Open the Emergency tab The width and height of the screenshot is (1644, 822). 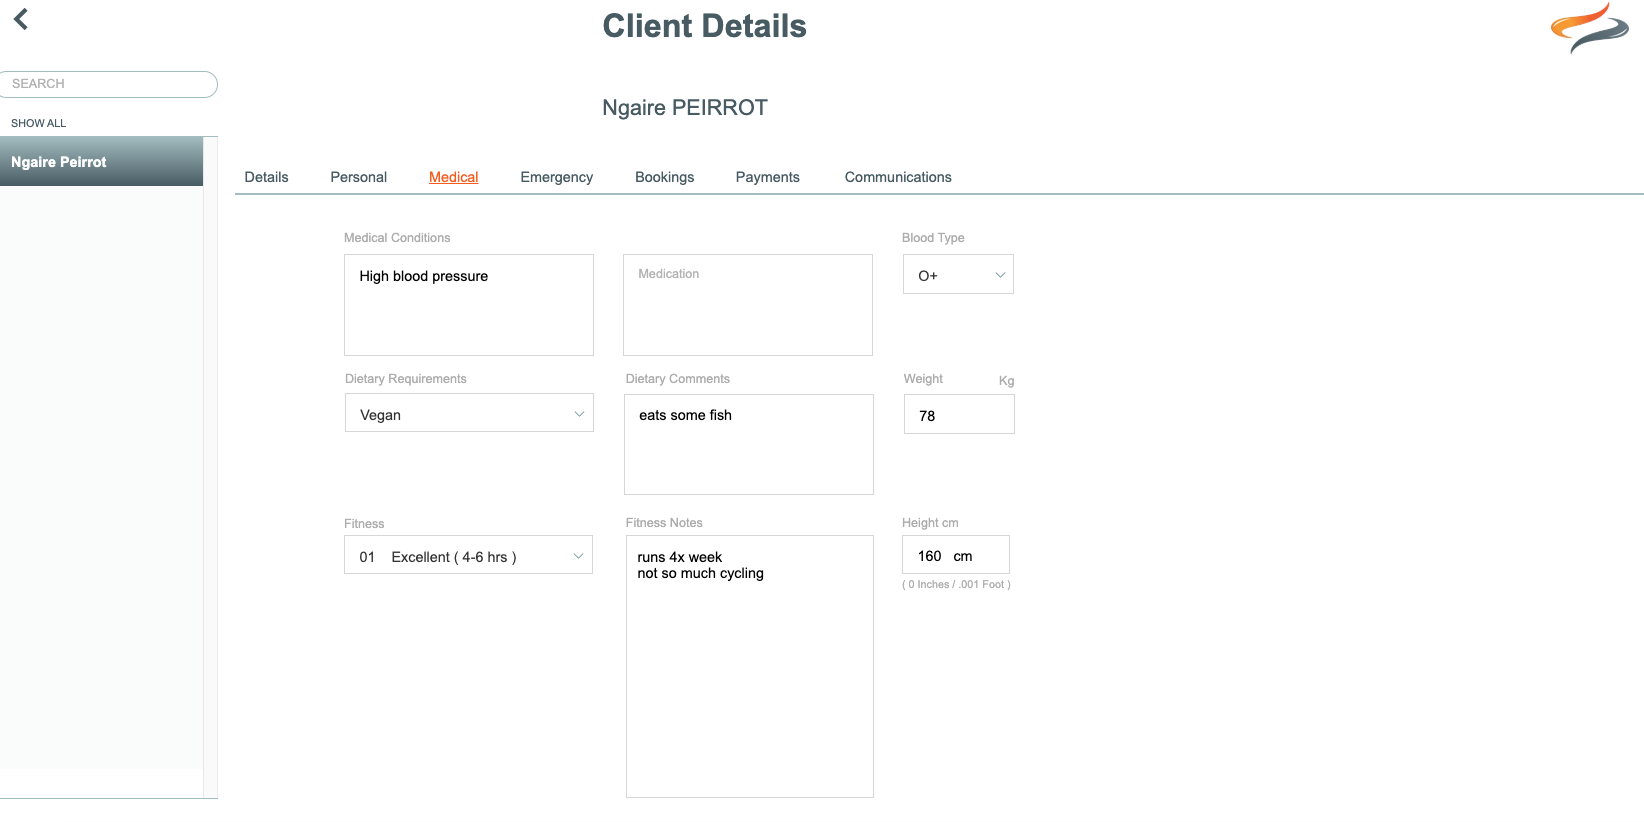click(556, 177)
